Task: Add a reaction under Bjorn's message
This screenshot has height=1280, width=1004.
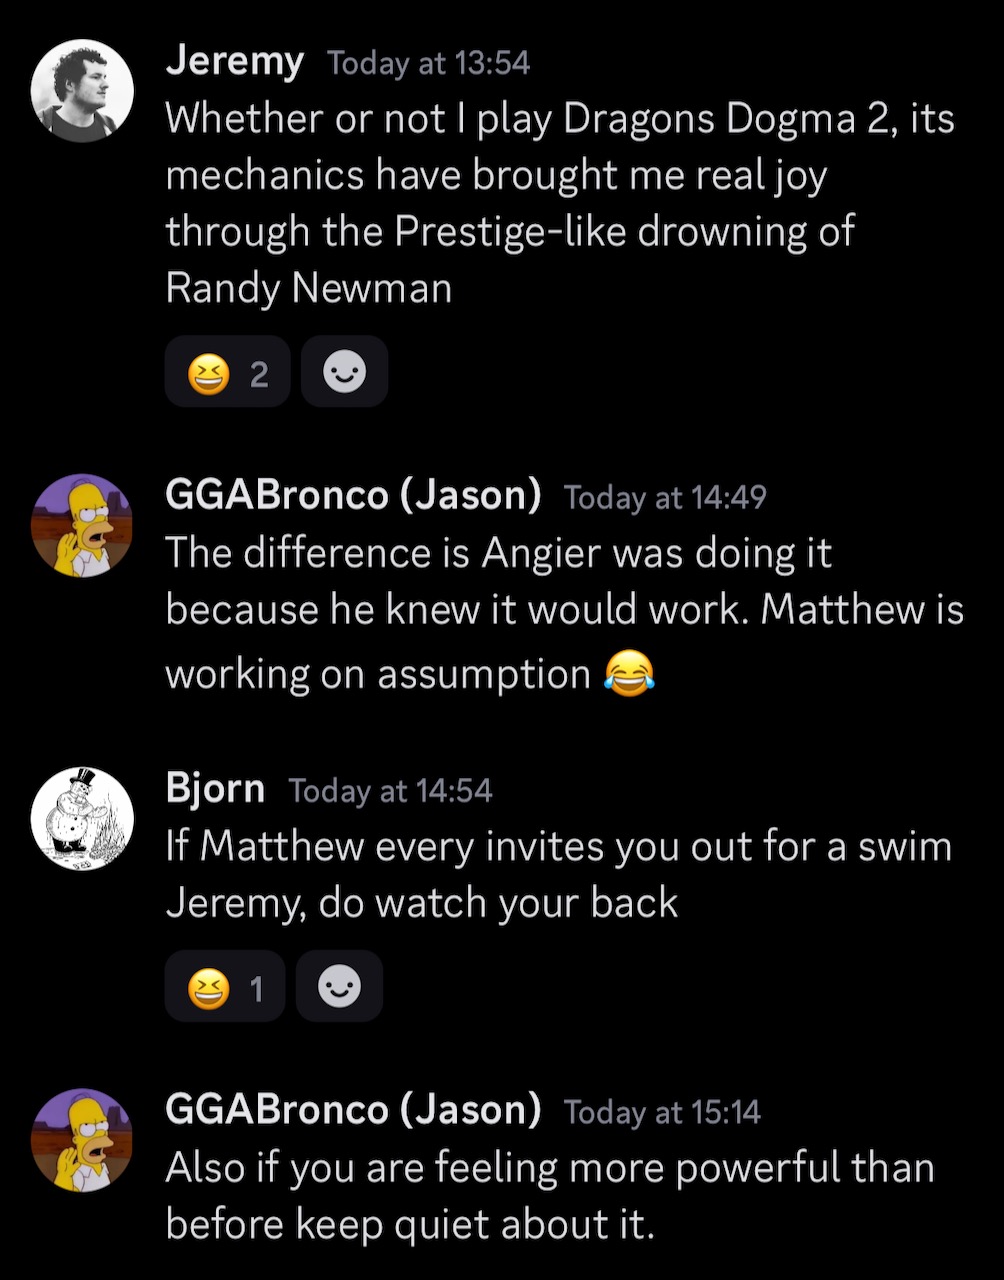Action: (x=339, y=987)
